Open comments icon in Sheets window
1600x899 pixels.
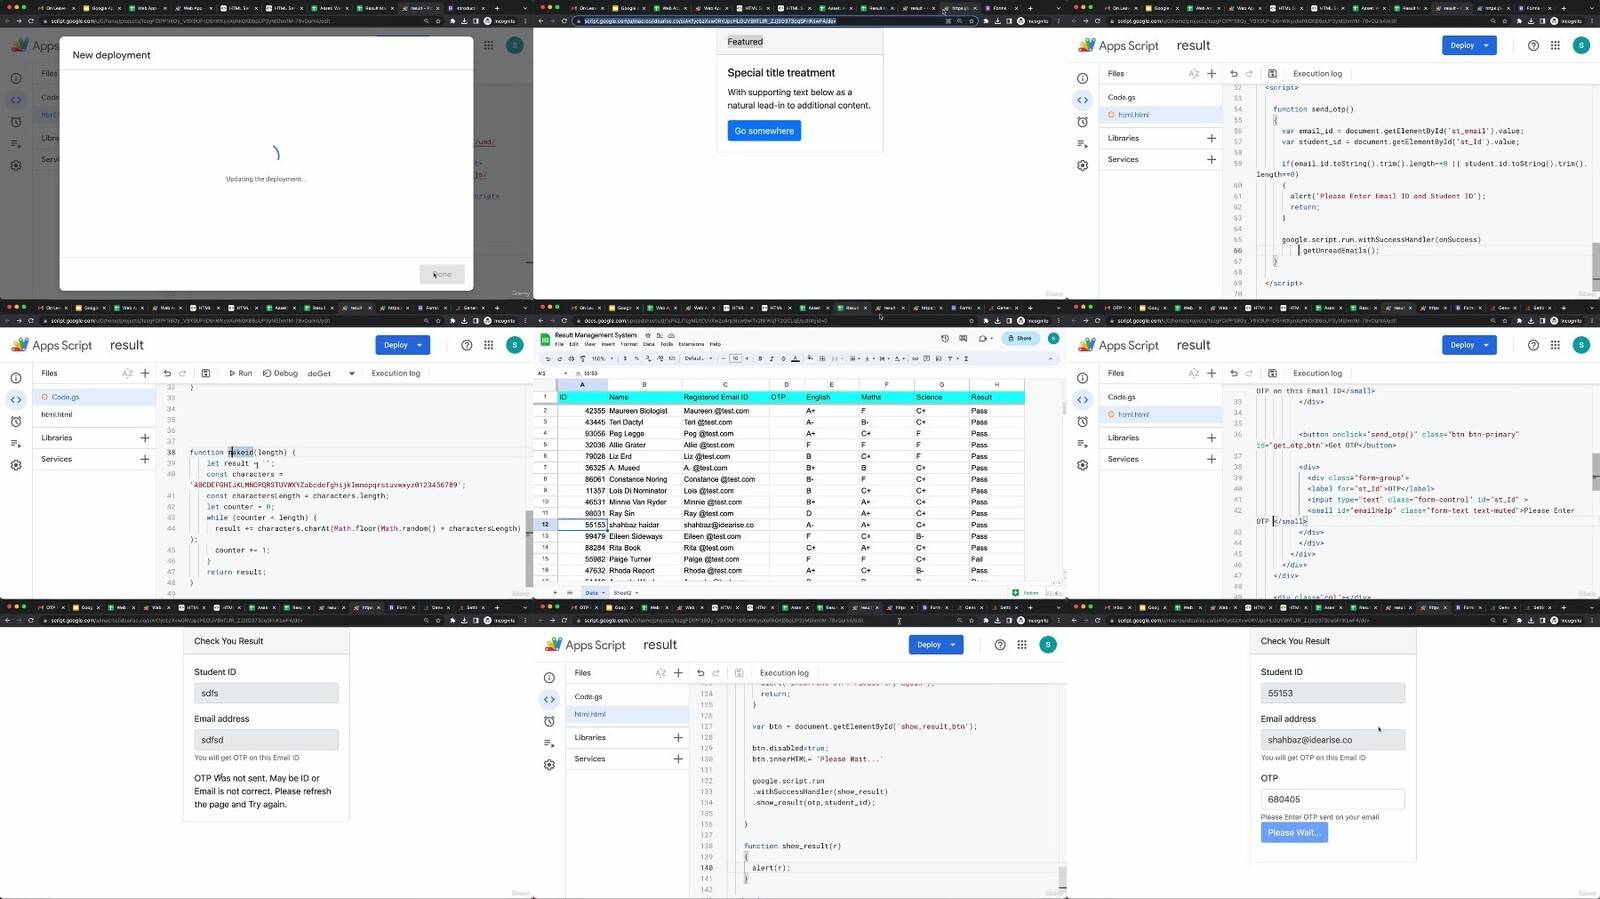click(963, 338)
